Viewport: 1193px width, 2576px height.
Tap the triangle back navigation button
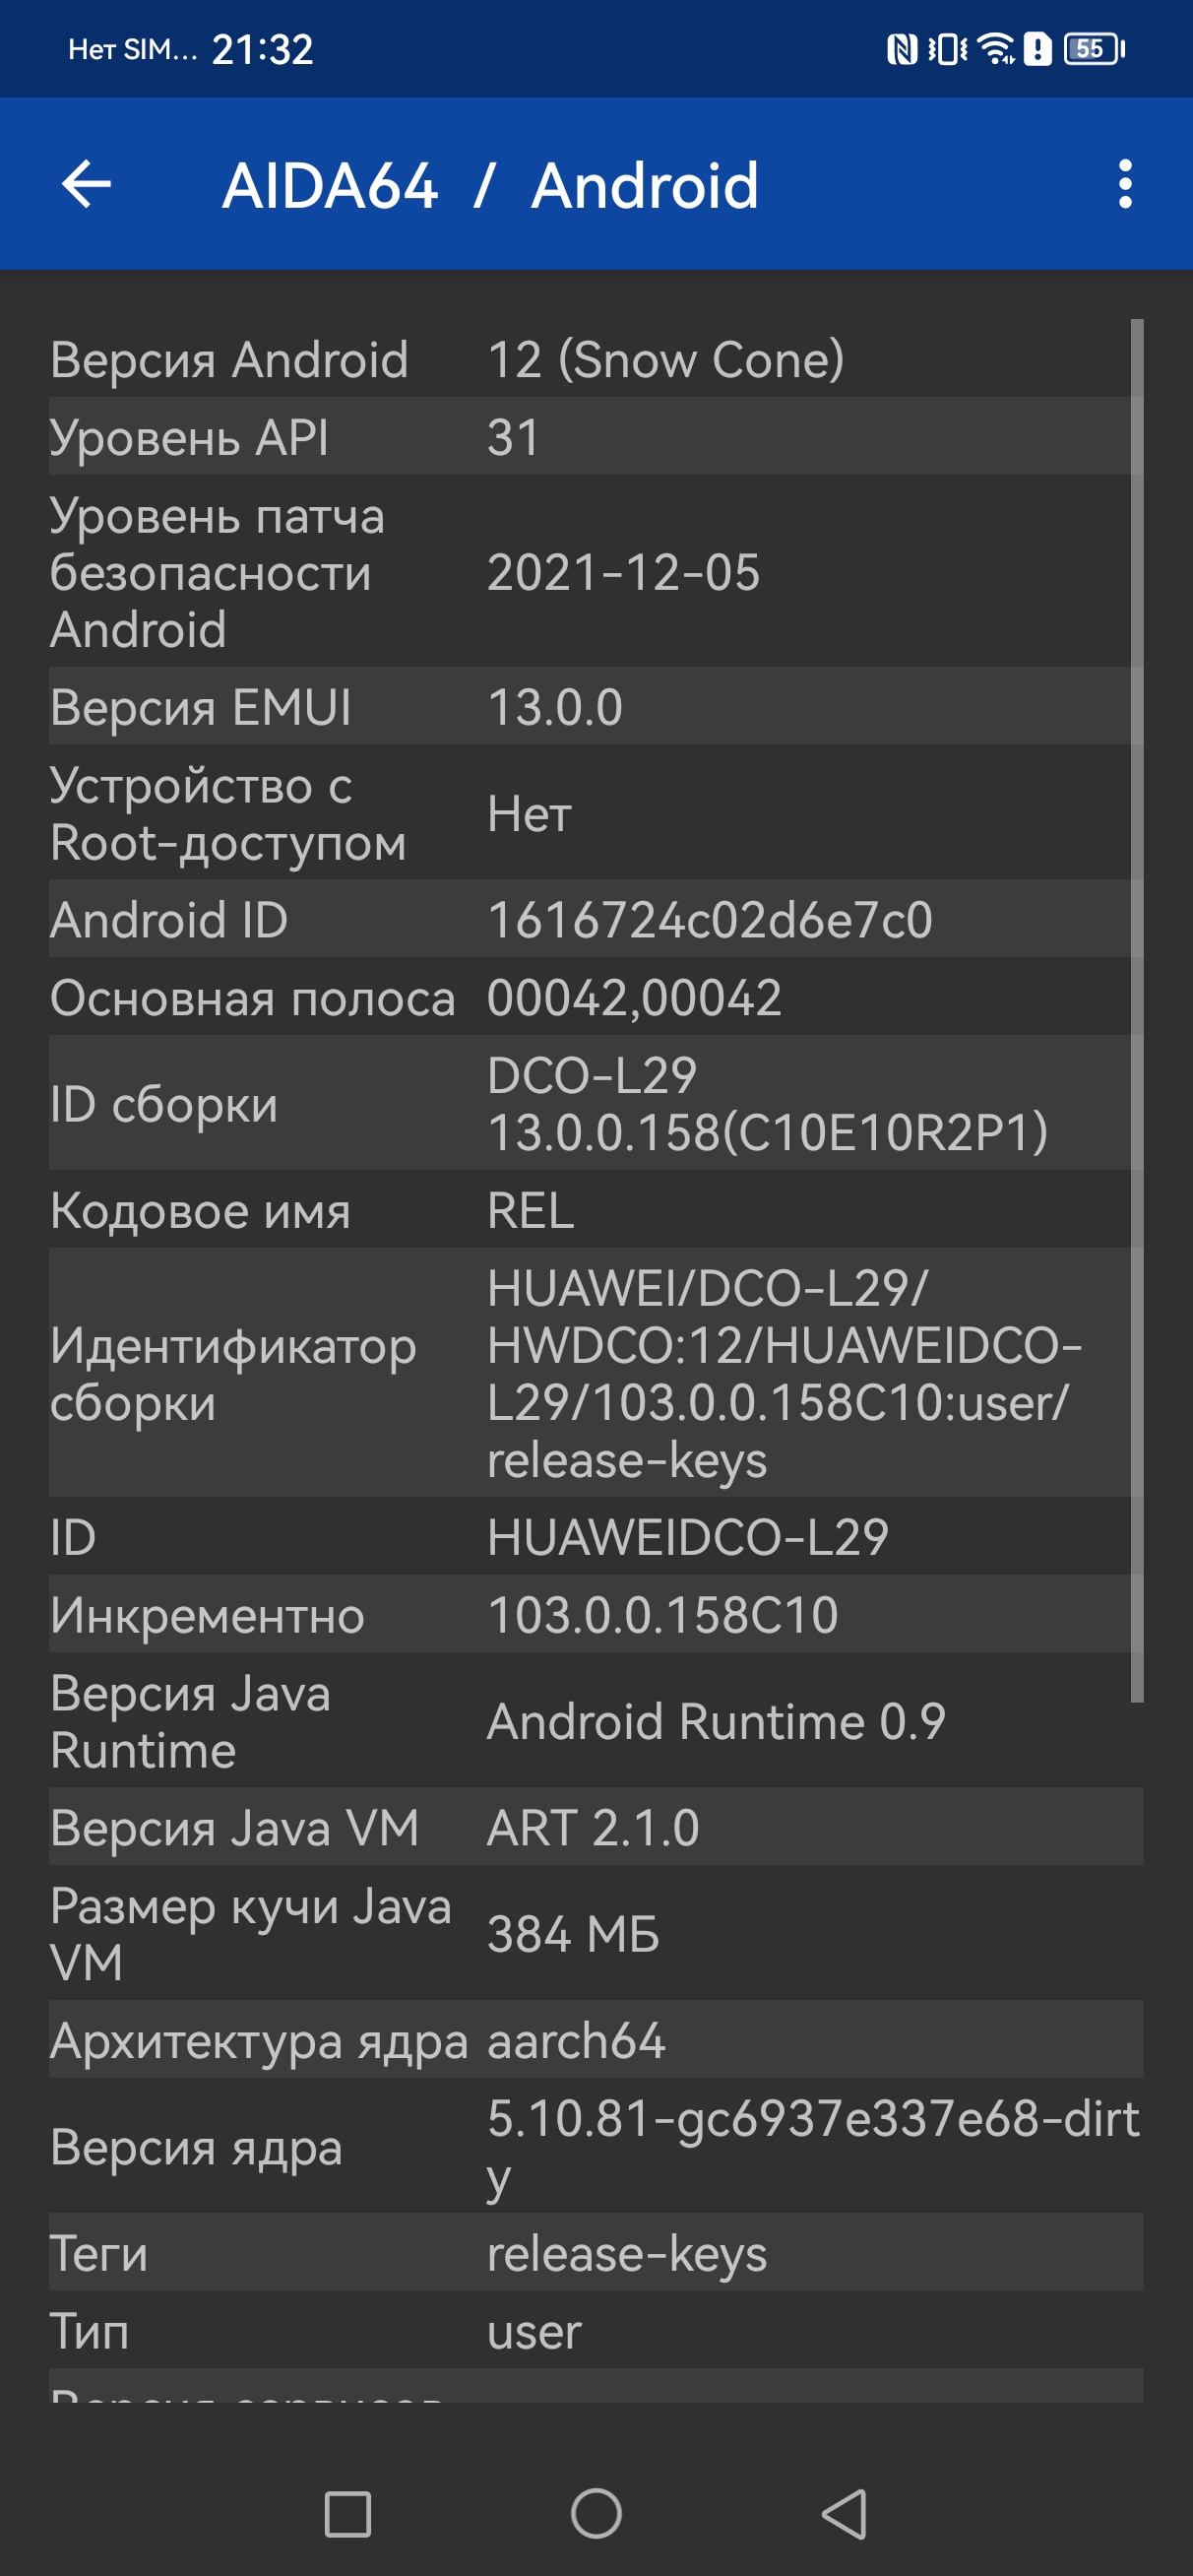[844, 2514]
